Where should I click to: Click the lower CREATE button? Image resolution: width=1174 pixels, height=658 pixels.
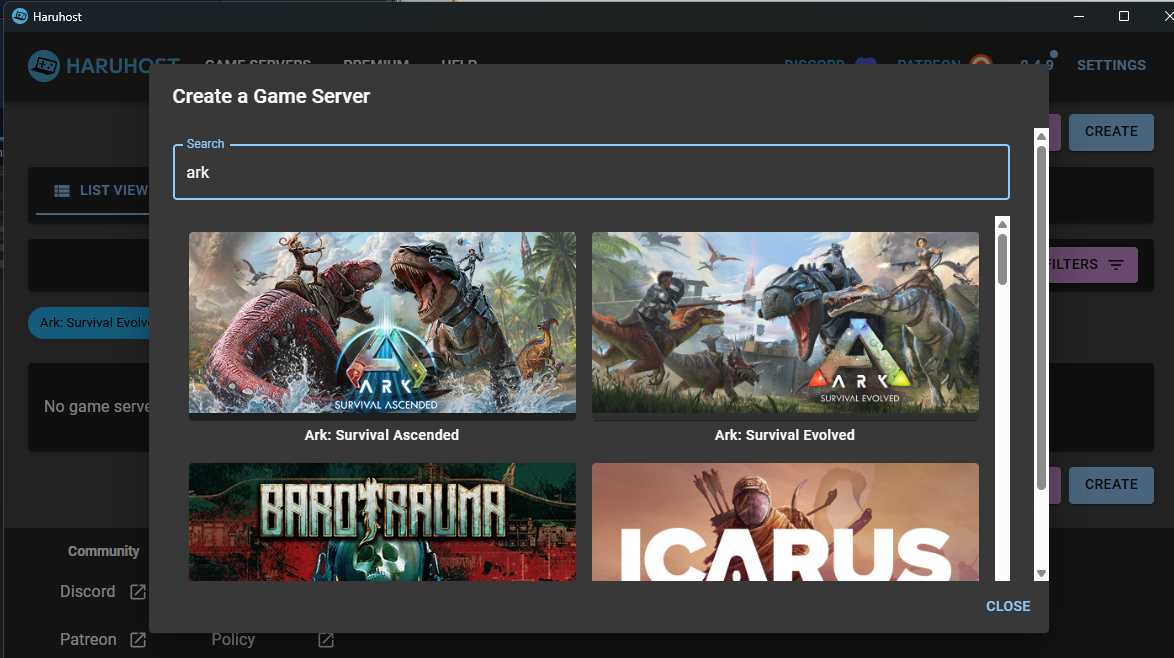1111,485
